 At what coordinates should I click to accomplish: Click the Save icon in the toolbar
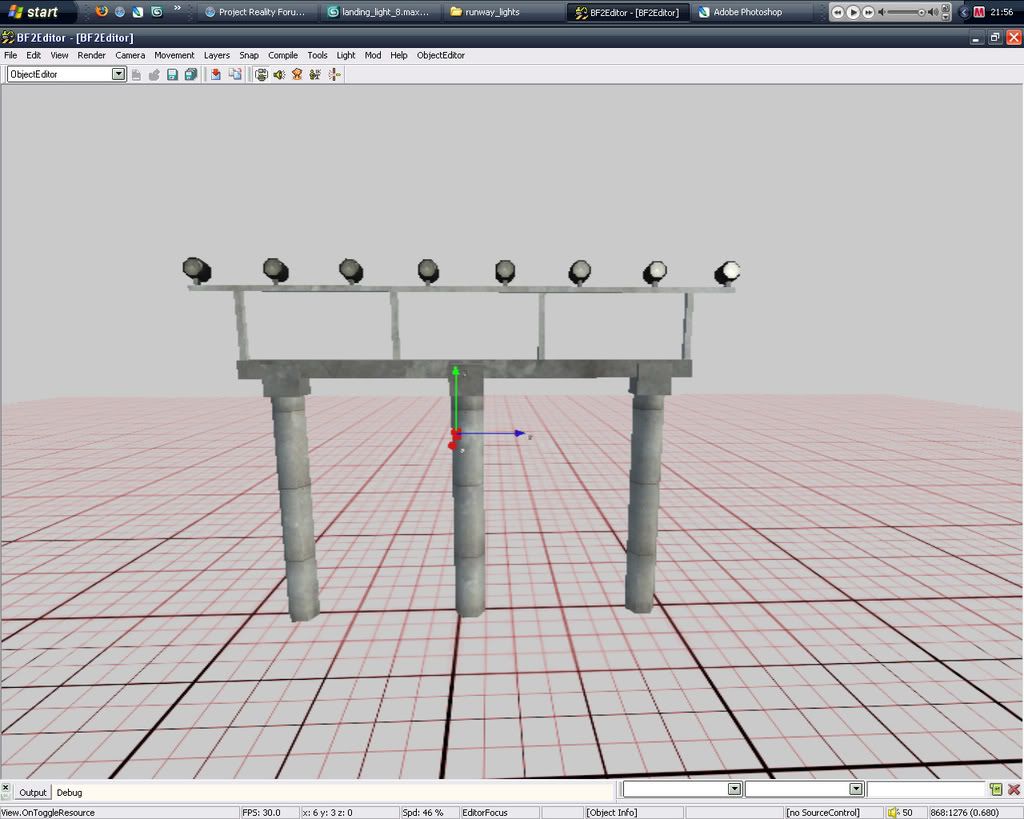click(x=172, y=75)
